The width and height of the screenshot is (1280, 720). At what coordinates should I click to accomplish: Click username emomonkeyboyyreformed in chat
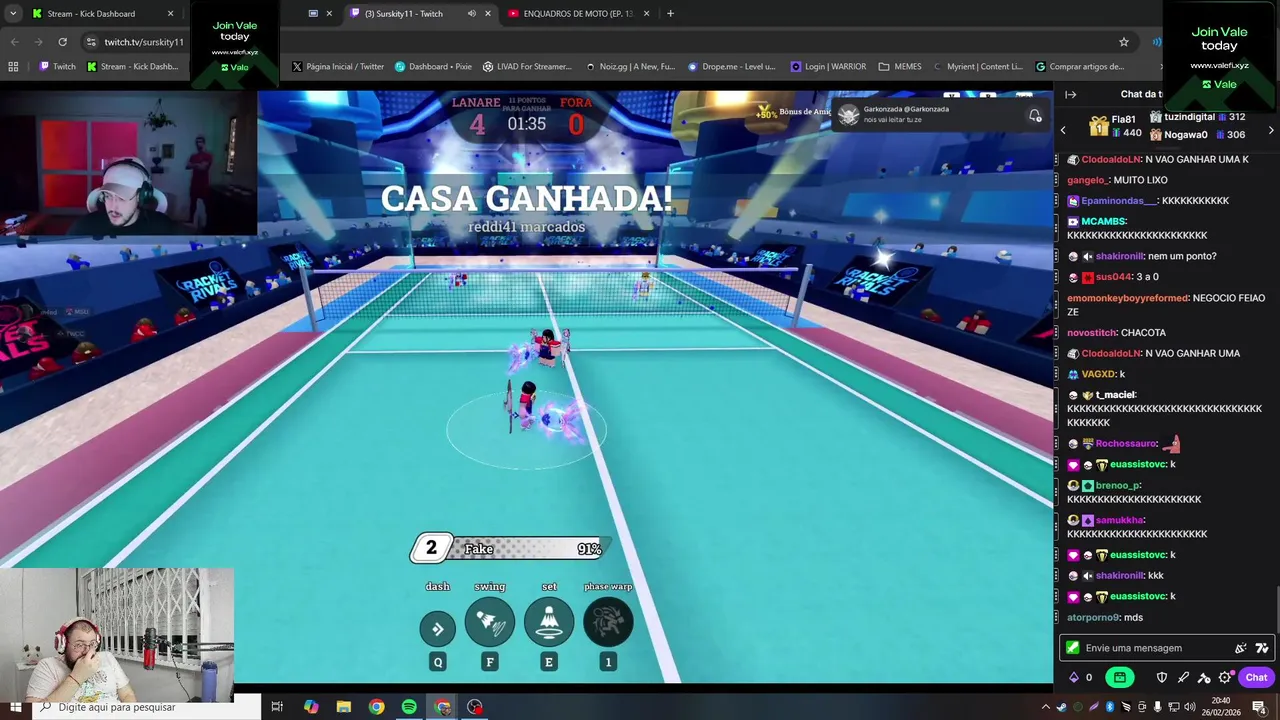(1127, 298)
